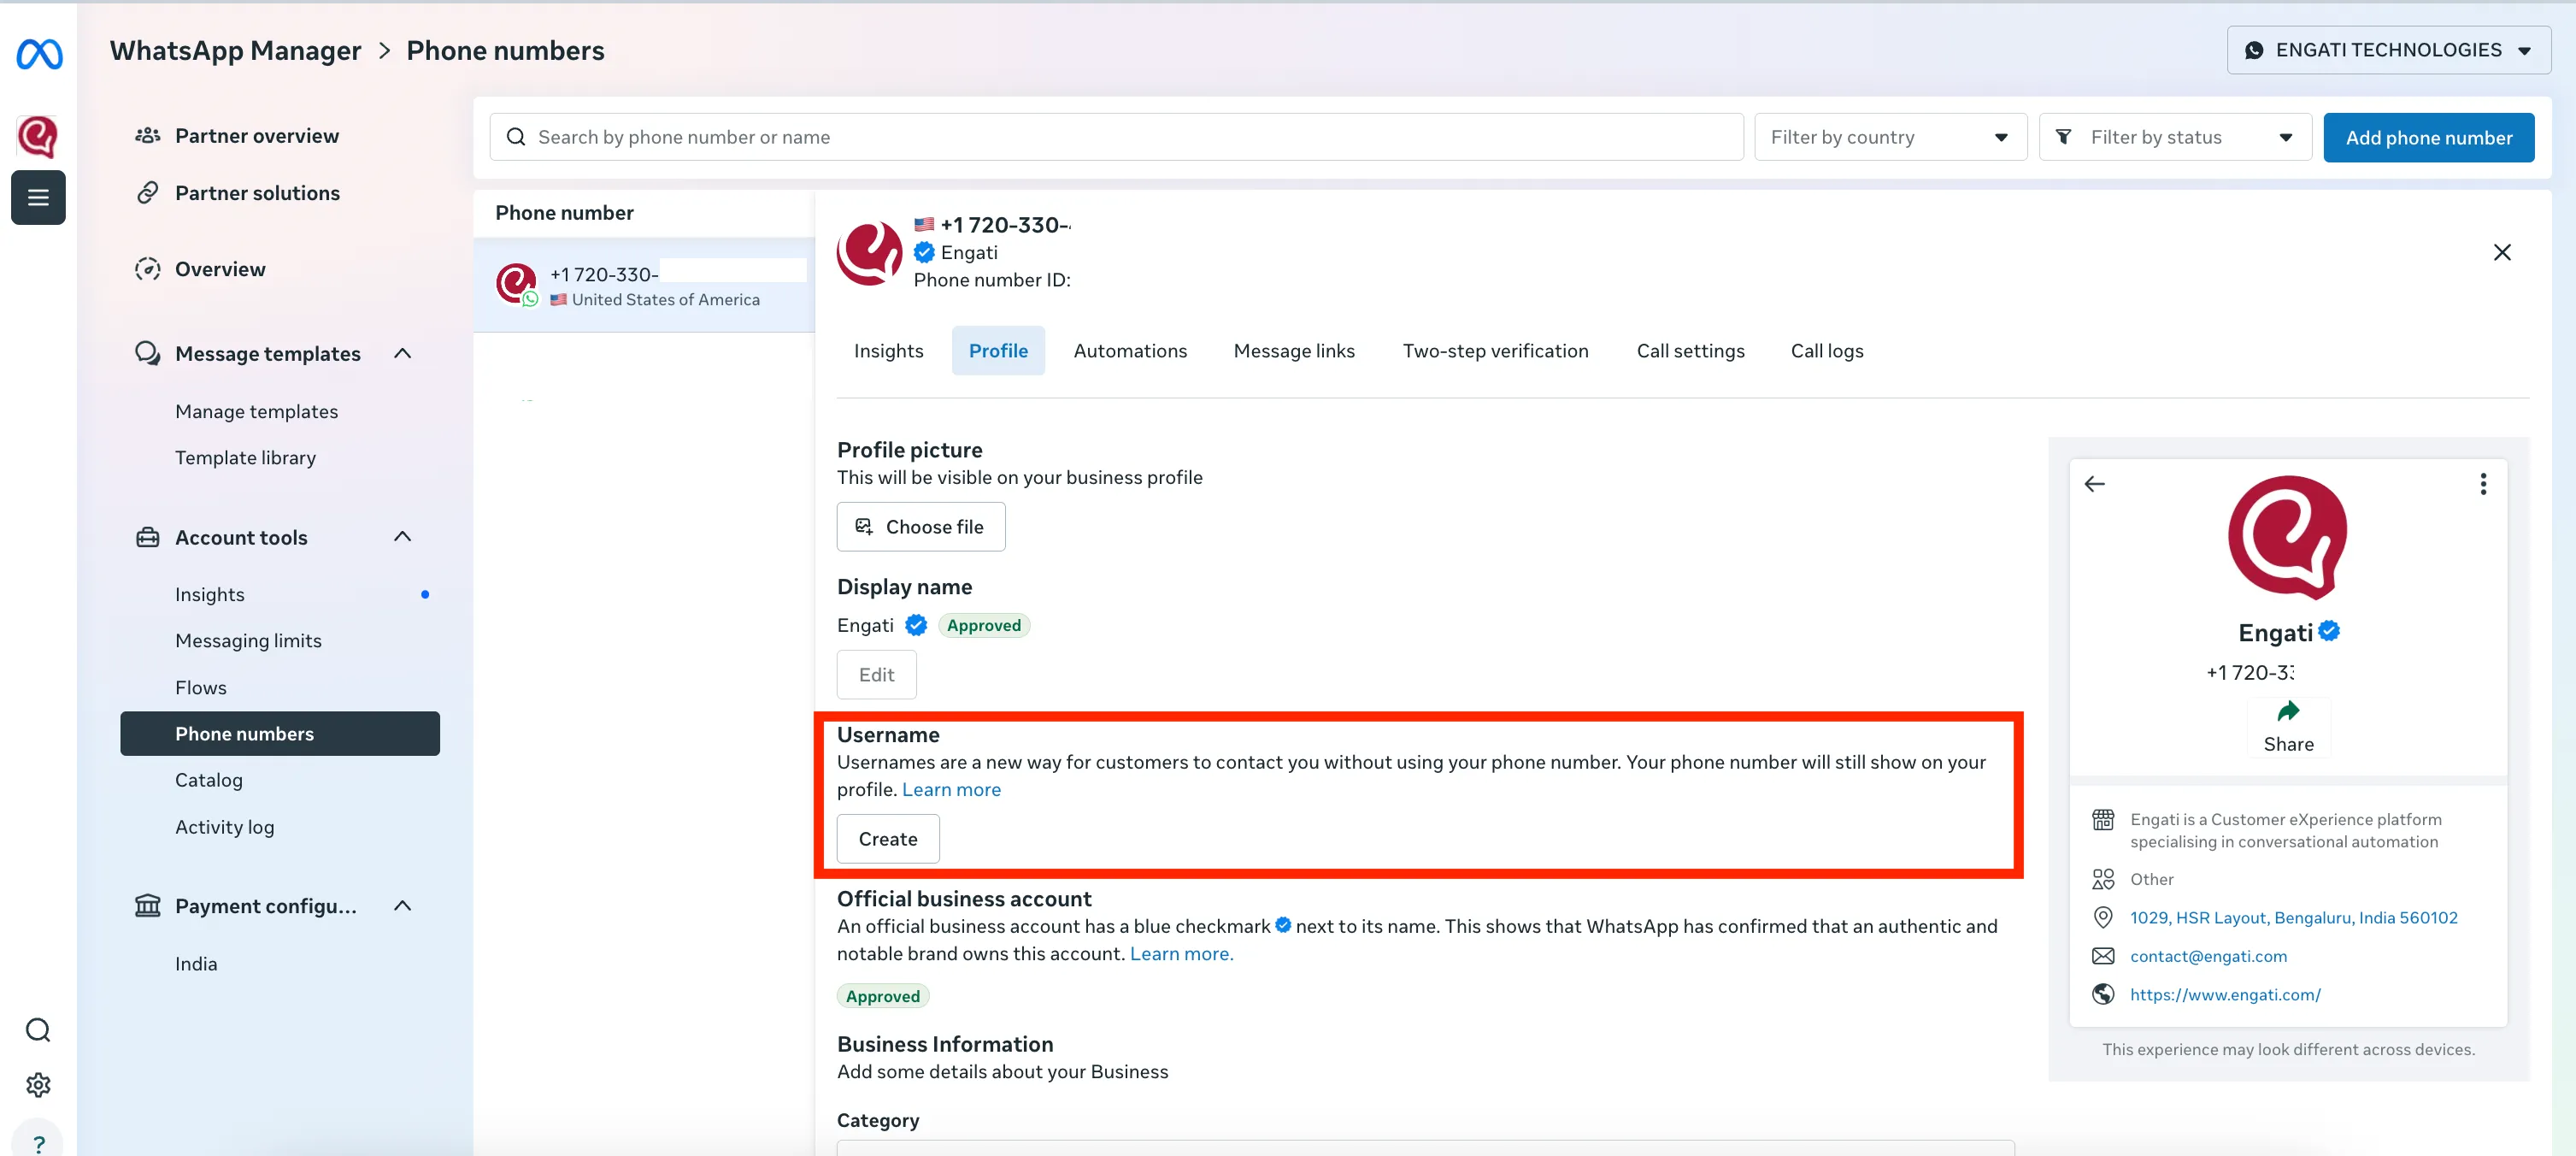Click the category shapes icon beside Other
This screenshot has height=1156, width=2576.
(x=2103, y=879)
